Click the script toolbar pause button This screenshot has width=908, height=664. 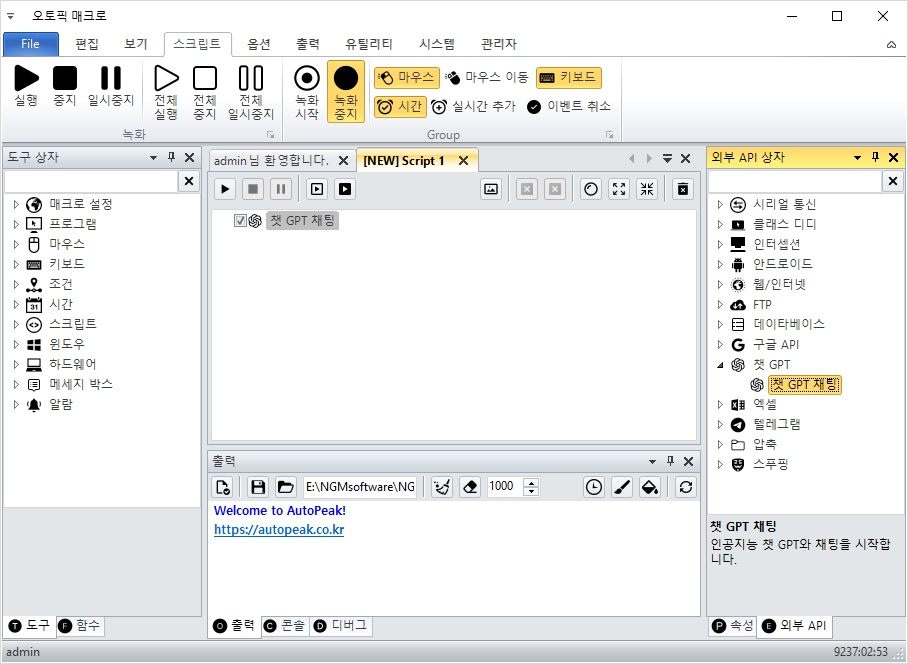click(281, 189)
